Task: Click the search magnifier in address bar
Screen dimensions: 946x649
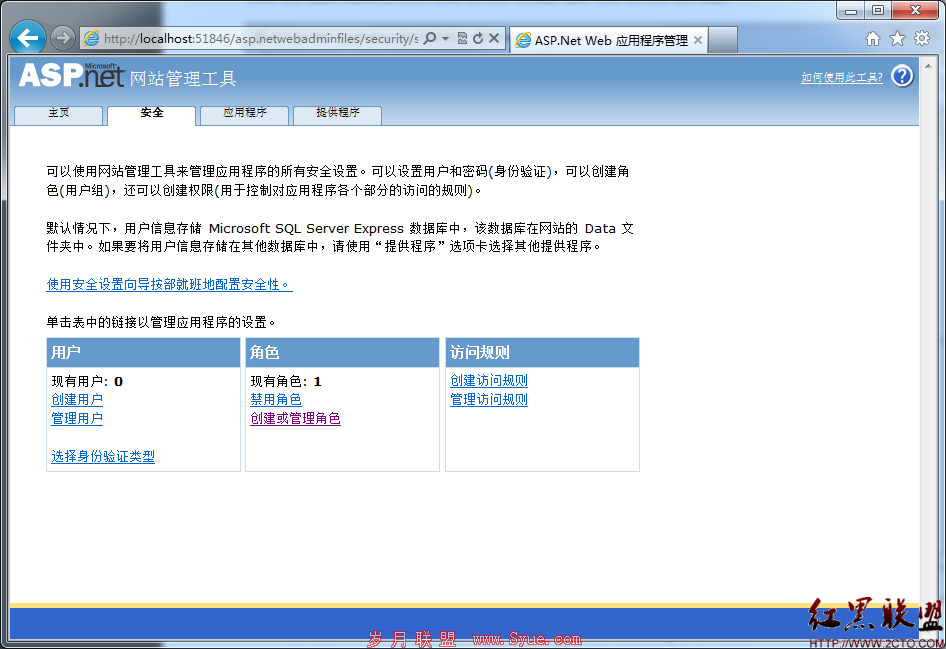Action: coord(430,38)
